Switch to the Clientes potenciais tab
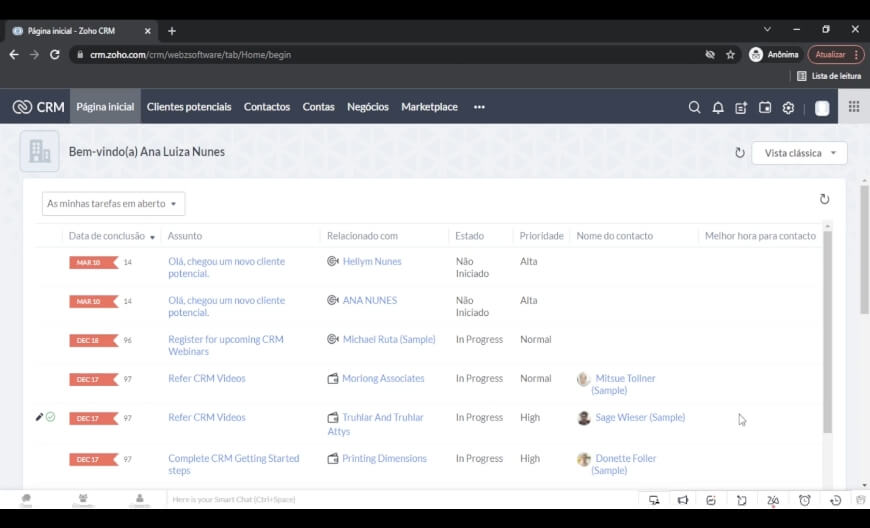Viewport: 870px width, 528px height. (x=188, y=107)
